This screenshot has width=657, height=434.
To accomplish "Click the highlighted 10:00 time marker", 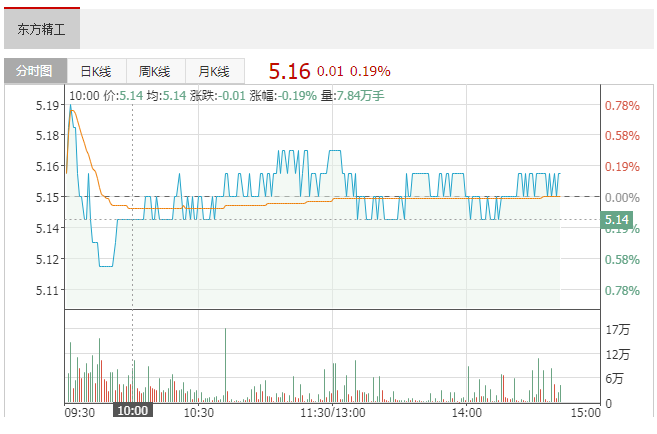I will tap(133, 411).
